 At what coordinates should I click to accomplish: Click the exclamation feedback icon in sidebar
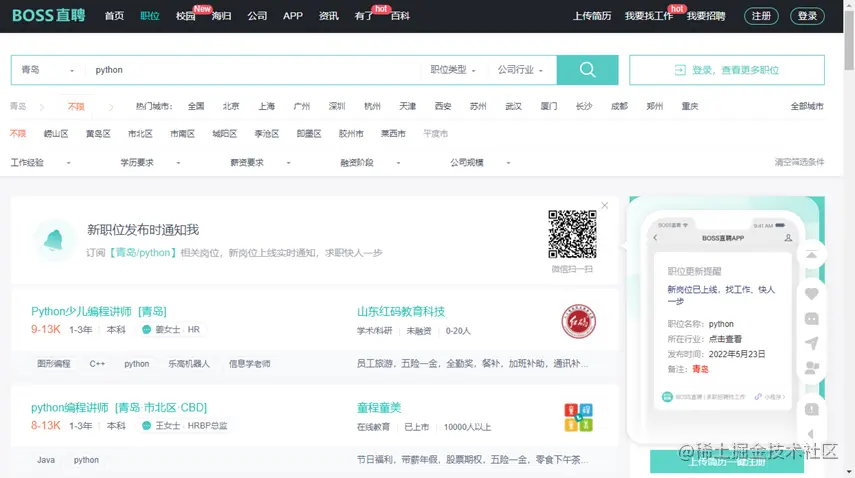[811, 409]
